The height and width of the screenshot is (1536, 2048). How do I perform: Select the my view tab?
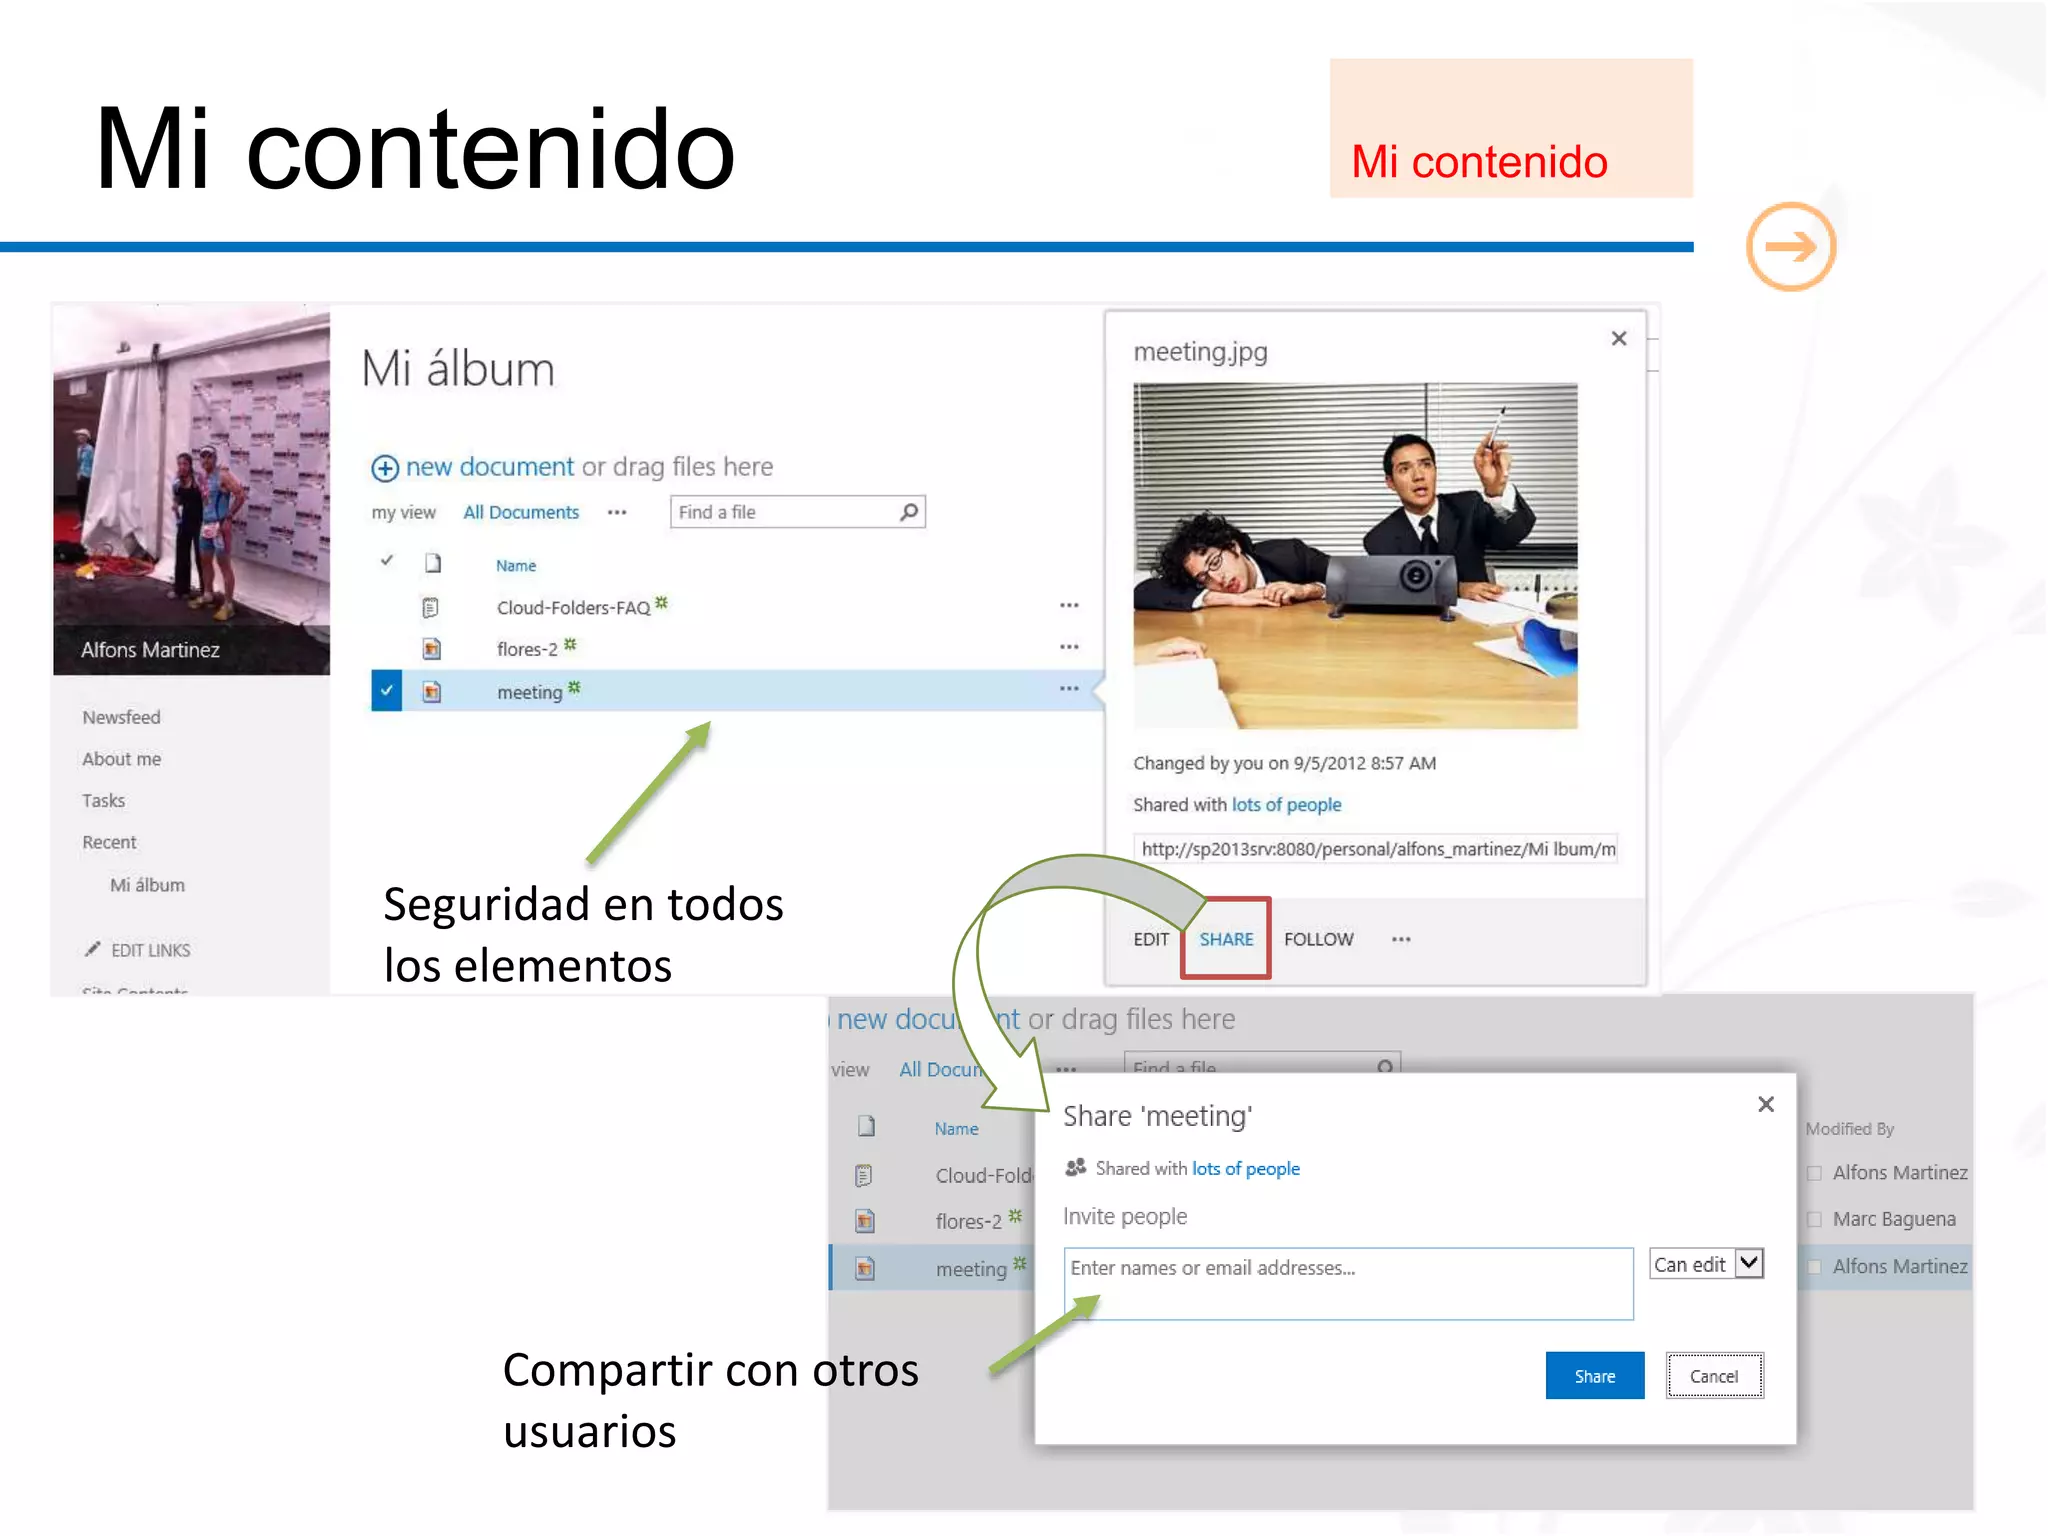click(404, 513)
